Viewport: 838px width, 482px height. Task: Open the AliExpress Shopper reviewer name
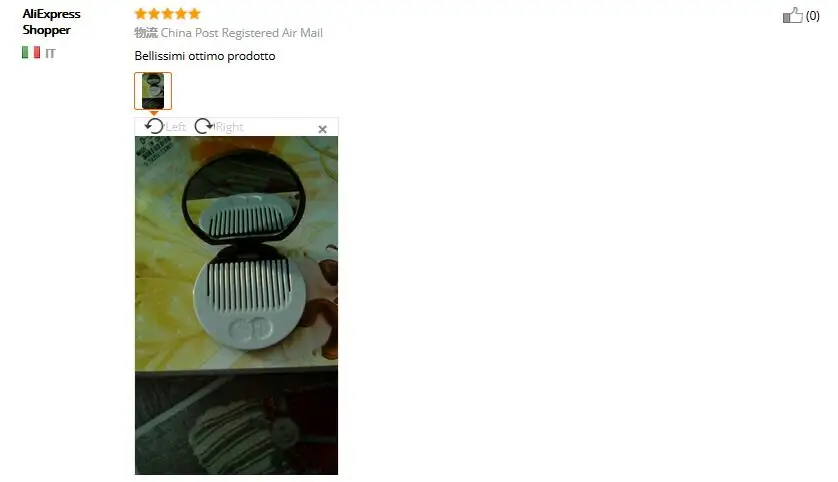[51, 22]
